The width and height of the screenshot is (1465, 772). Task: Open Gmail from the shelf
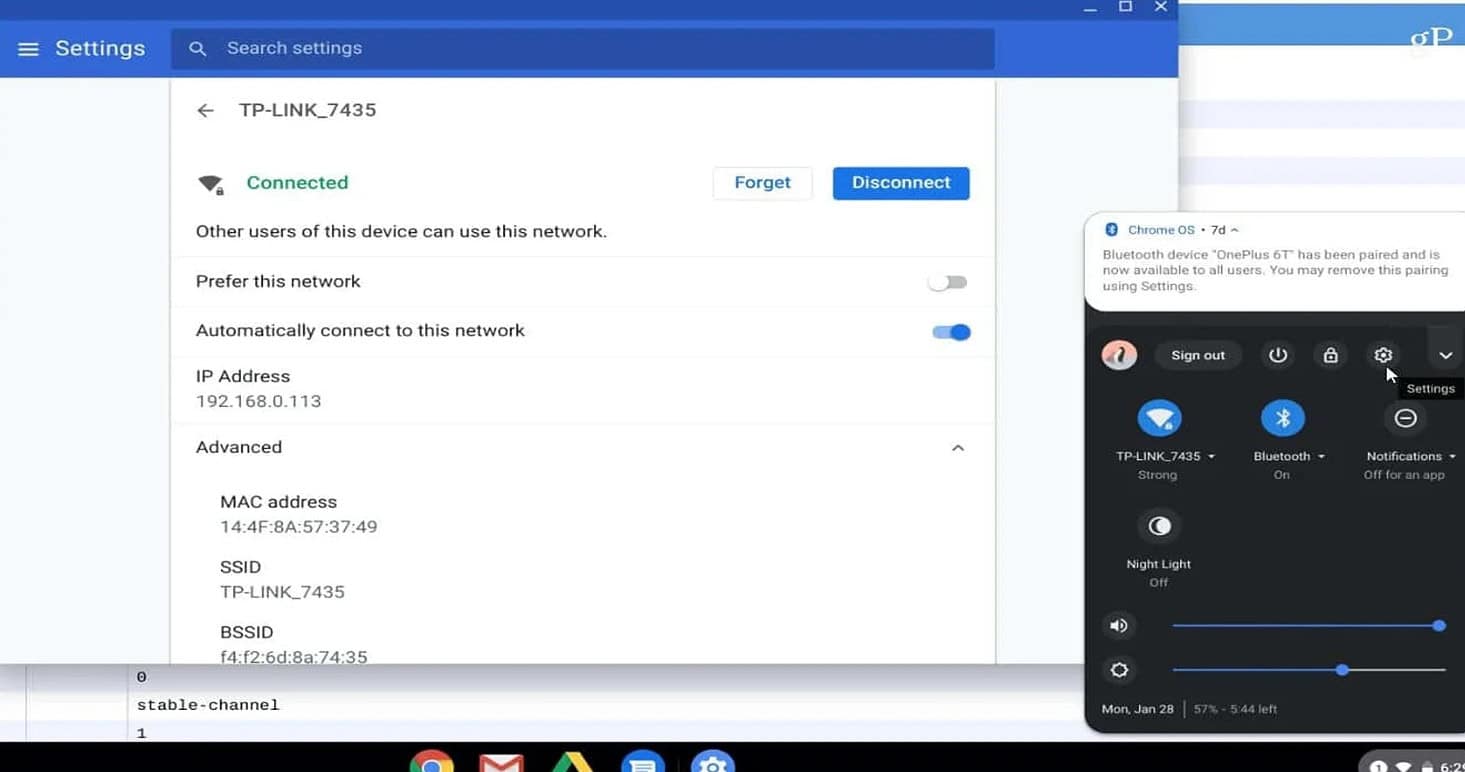point(501,763)
